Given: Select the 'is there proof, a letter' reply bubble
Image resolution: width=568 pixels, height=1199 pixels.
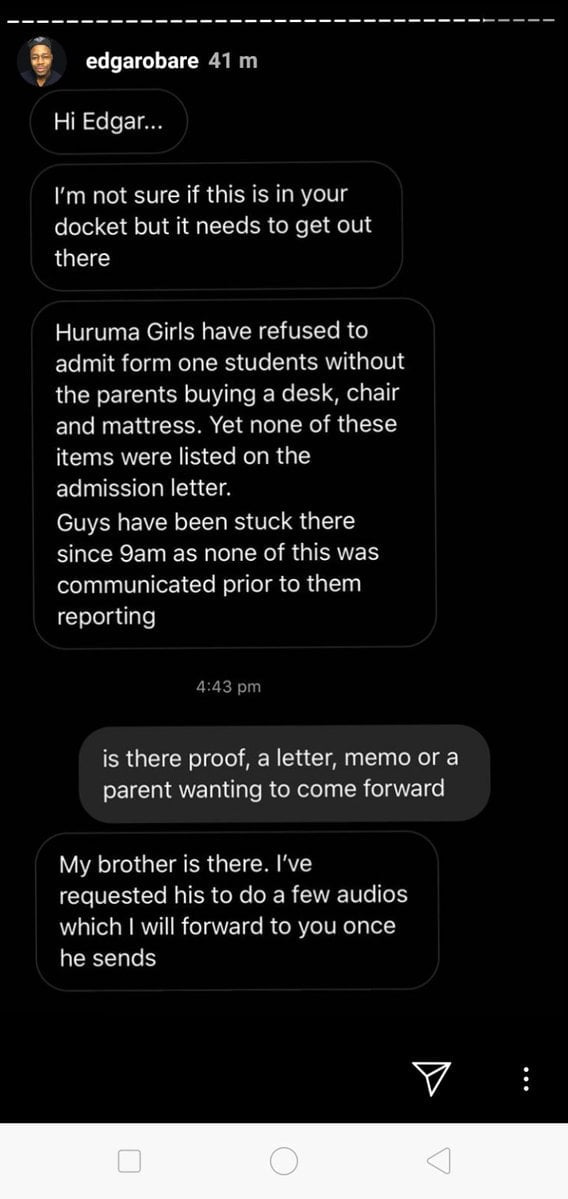Looking at the screenshot, I should 284,773.
